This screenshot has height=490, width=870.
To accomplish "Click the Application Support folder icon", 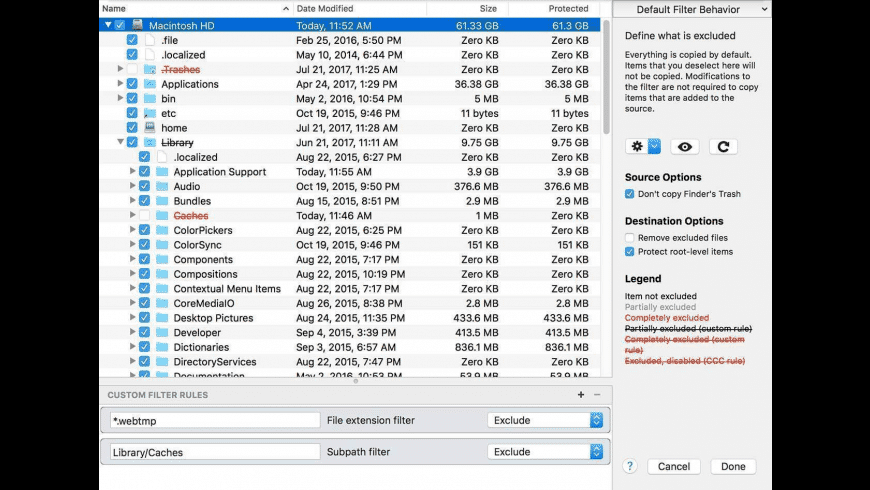I will point(162,171).
